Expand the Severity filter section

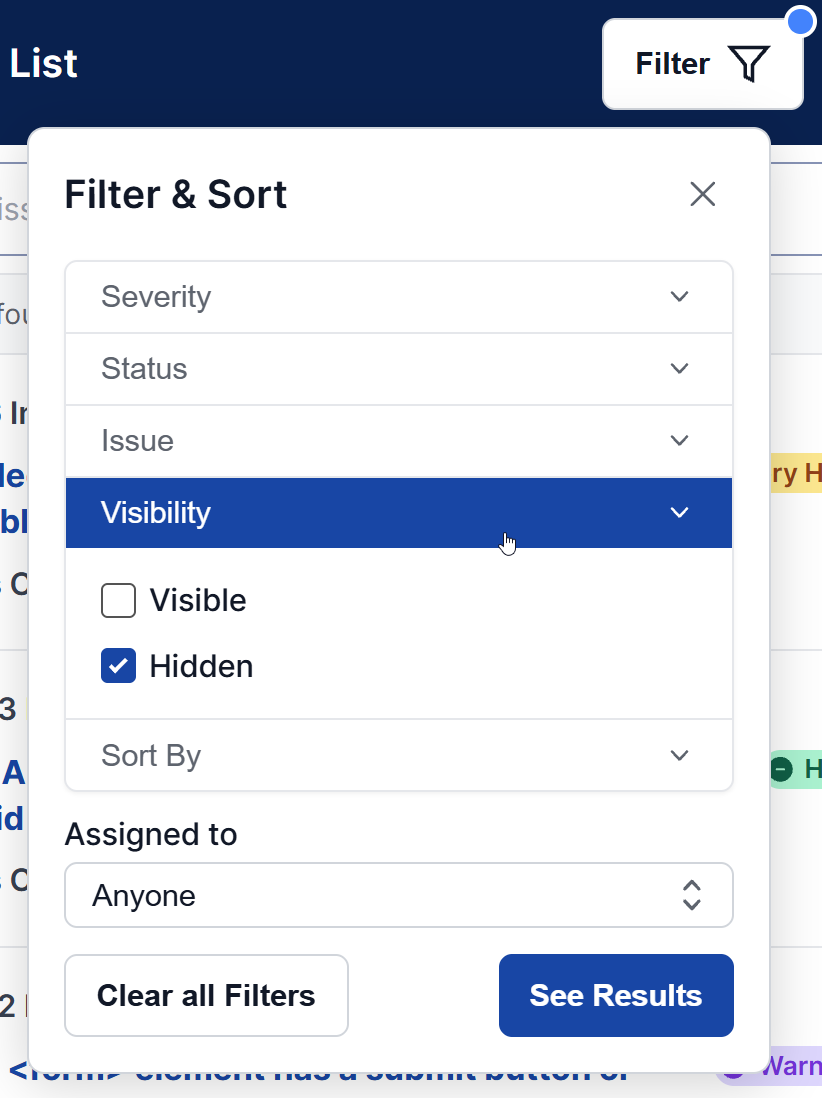tap(399, 297)
